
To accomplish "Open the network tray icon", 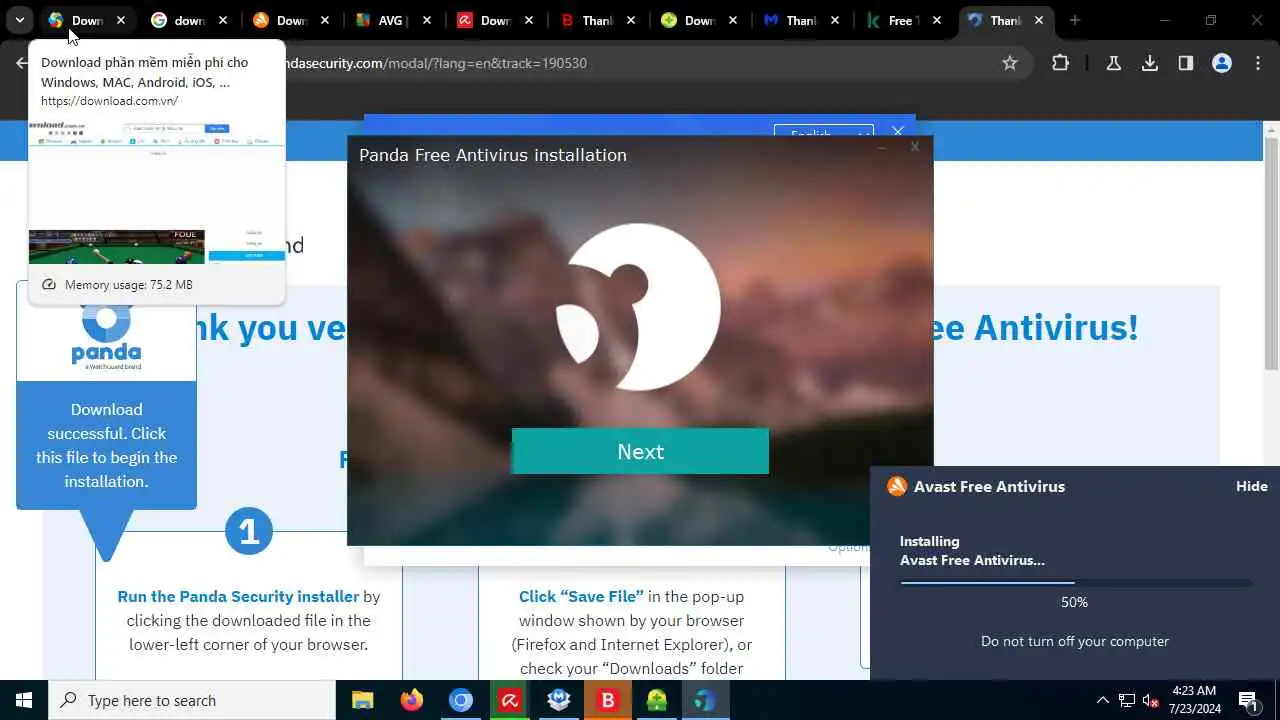I will [x=1127, y=700].
